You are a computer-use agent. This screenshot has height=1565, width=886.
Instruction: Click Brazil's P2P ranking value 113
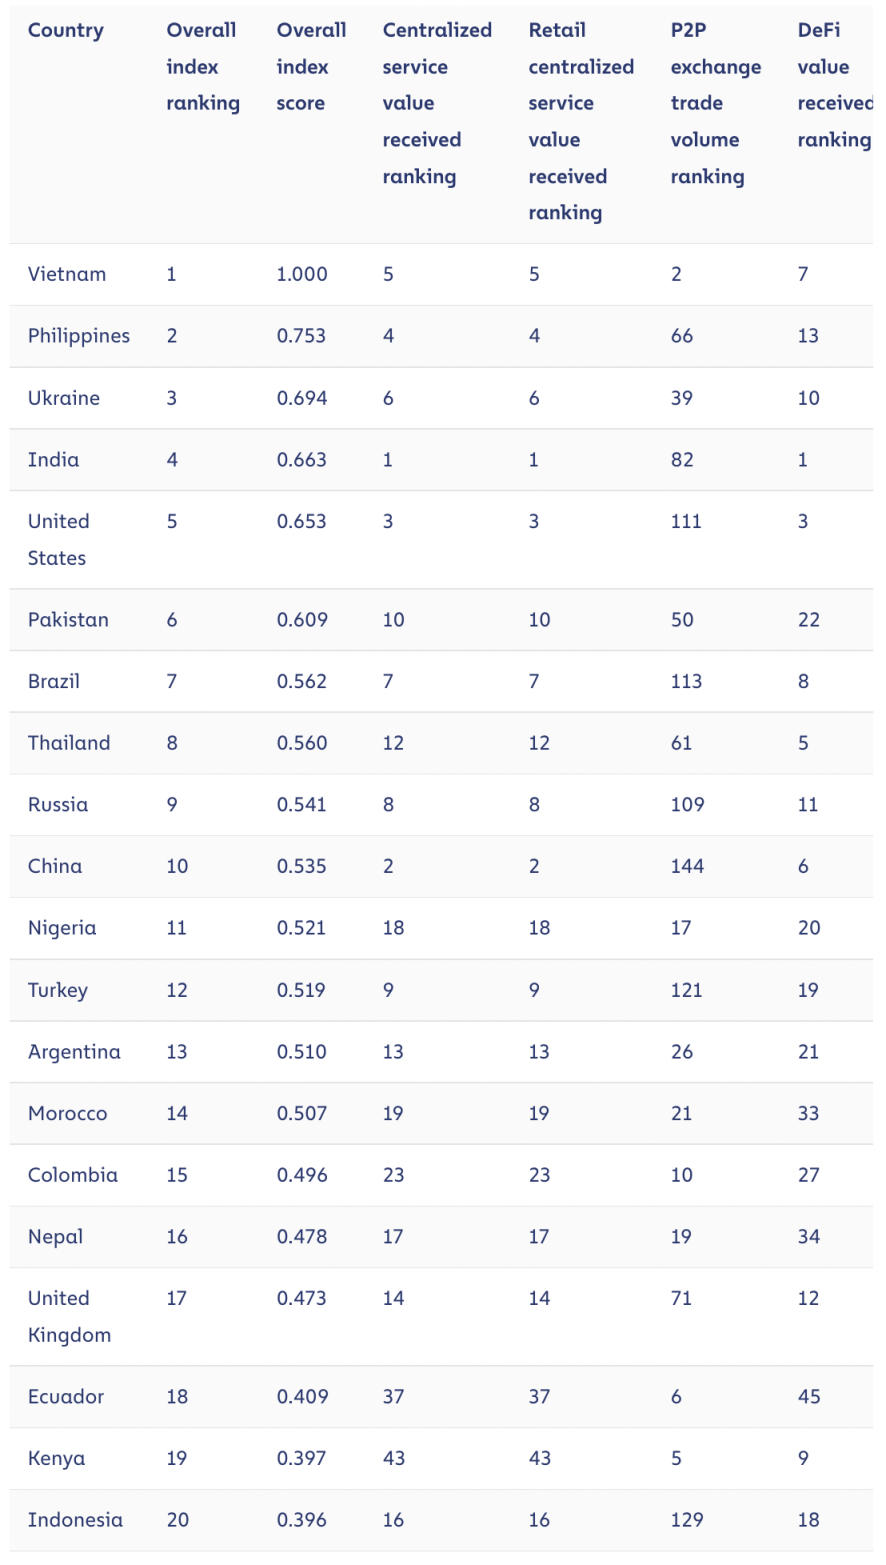pyautogui.click(x=686, y=682)
